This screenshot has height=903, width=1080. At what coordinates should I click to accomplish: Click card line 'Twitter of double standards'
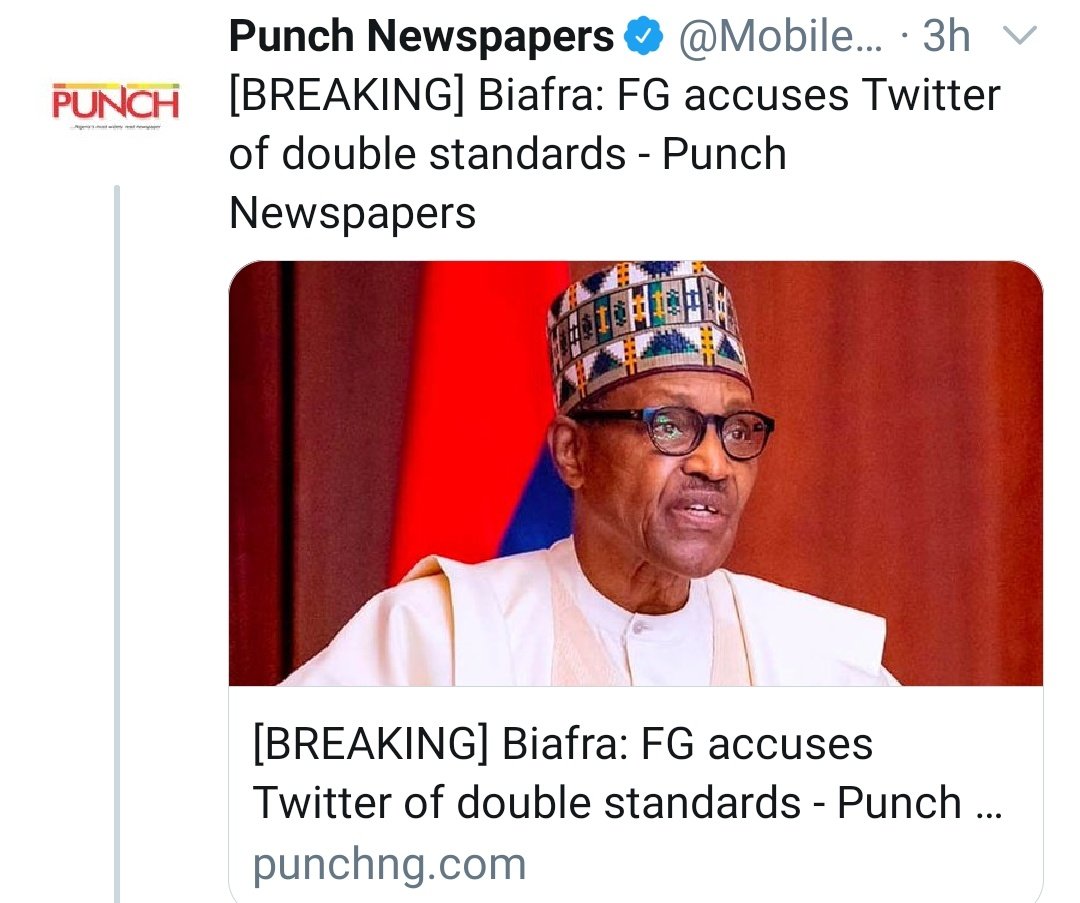526,803
